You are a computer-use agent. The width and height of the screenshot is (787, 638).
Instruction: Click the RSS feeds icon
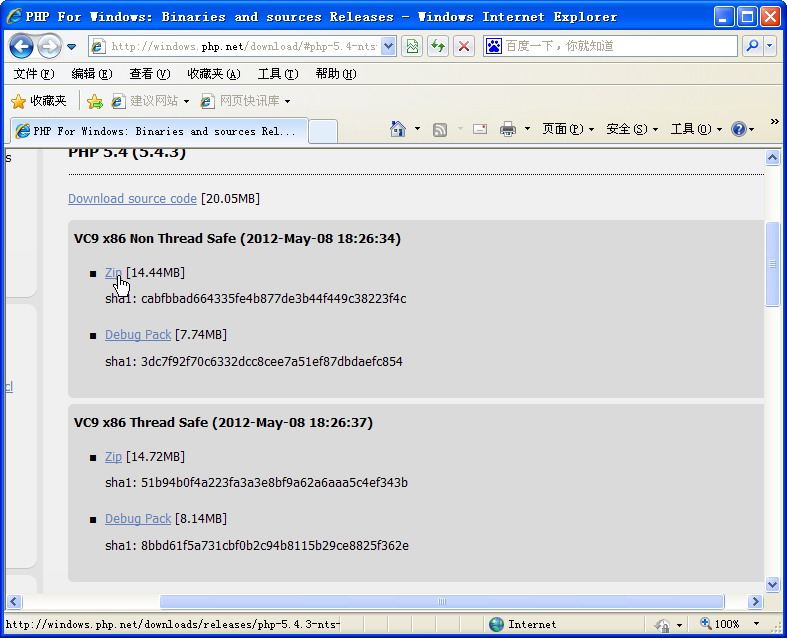click(x=440, y=130)
